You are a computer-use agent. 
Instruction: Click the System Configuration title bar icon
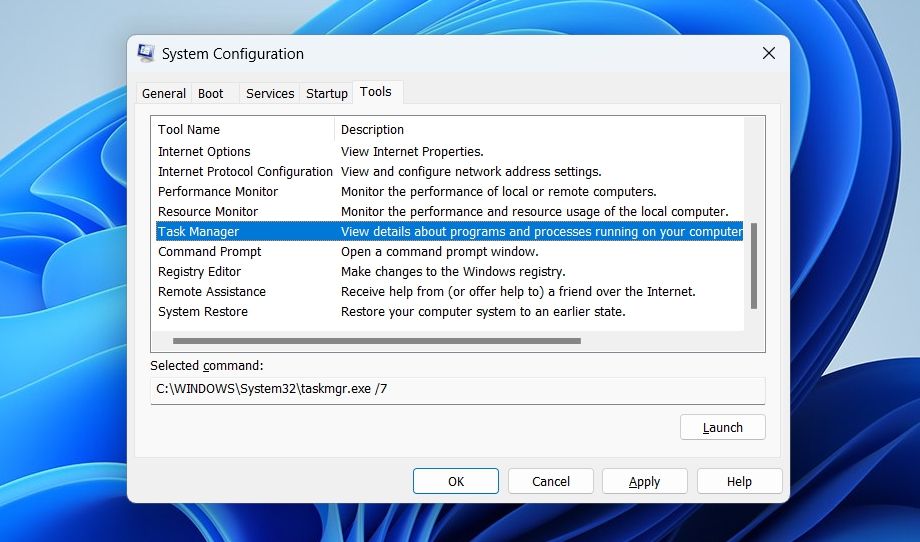tap(146, 53)
